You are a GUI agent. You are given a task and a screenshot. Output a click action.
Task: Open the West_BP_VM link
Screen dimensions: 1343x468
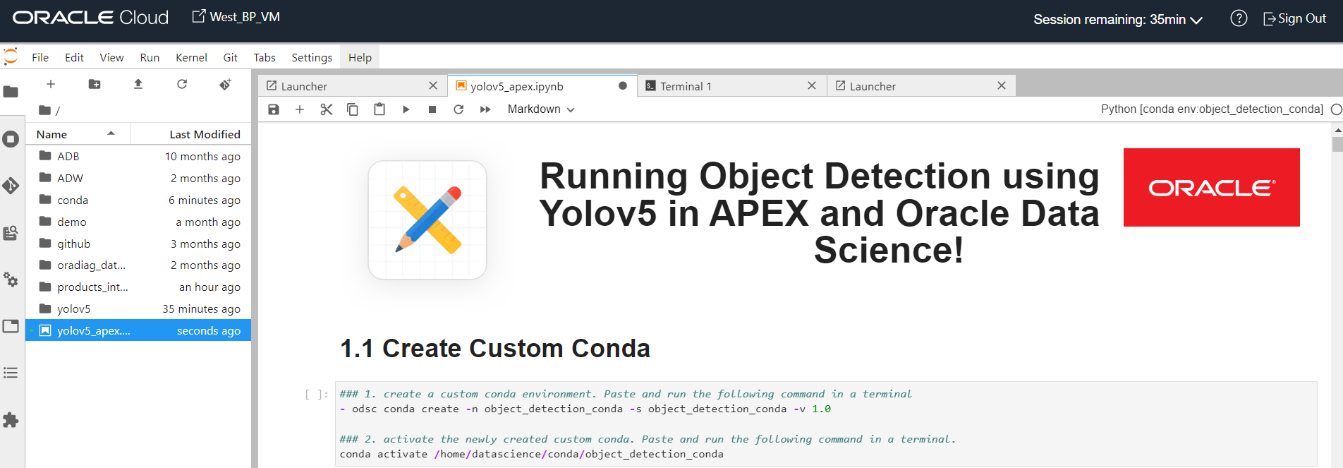point(235,17)
